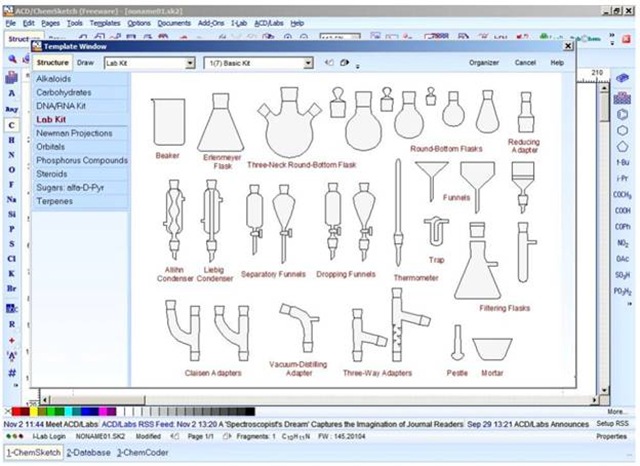Switch Template Window to Structure mode
640x466 pixels.
click(x=53, y=62)
